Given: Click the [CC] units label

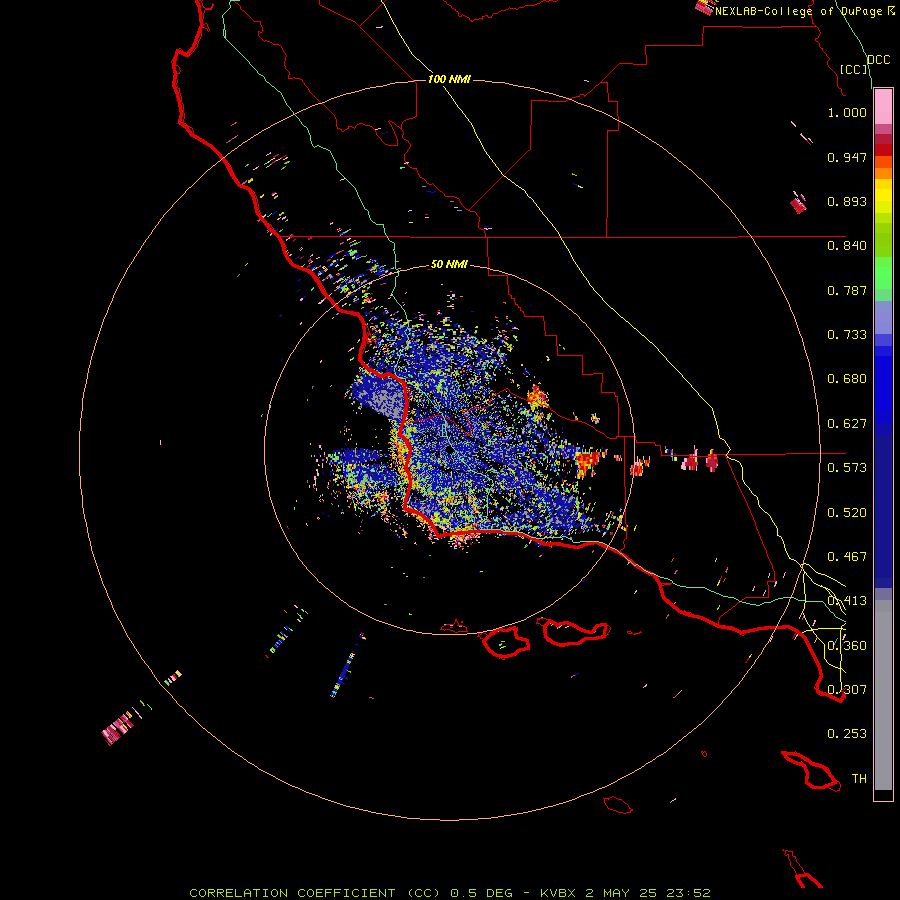Looking at the screenshot, I should (854, 69).
